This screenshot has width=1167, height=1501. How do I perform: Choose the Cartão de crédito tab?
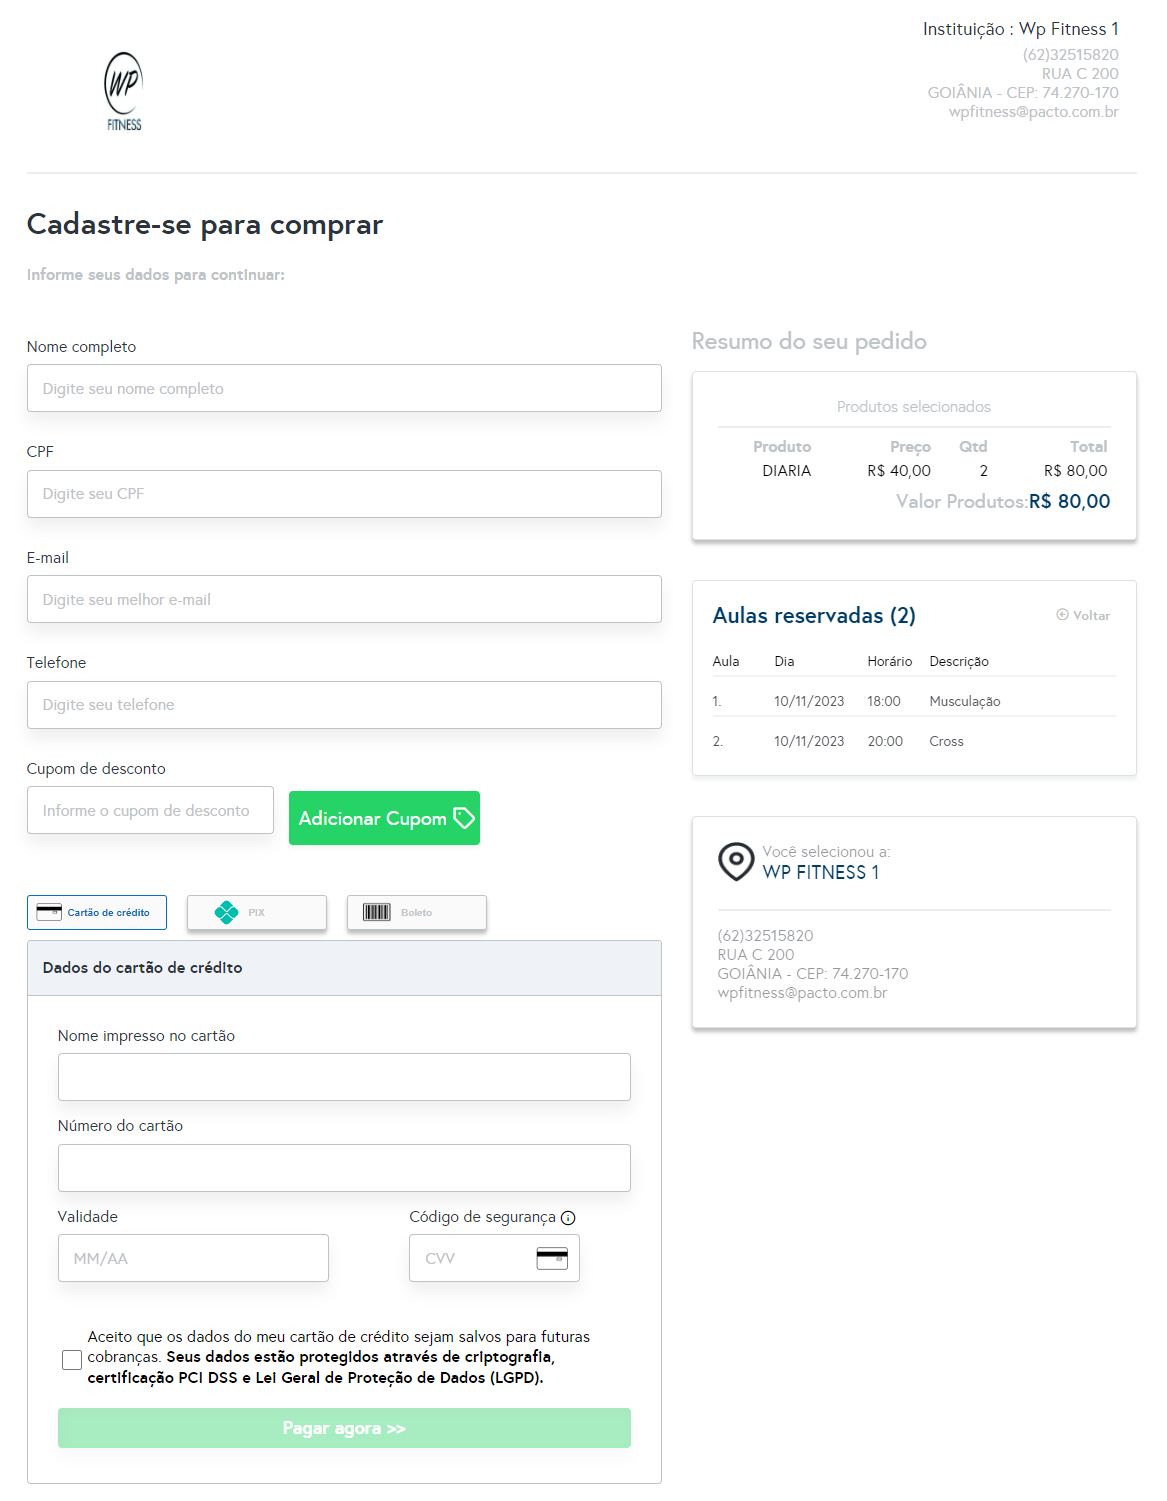point(97,912)
